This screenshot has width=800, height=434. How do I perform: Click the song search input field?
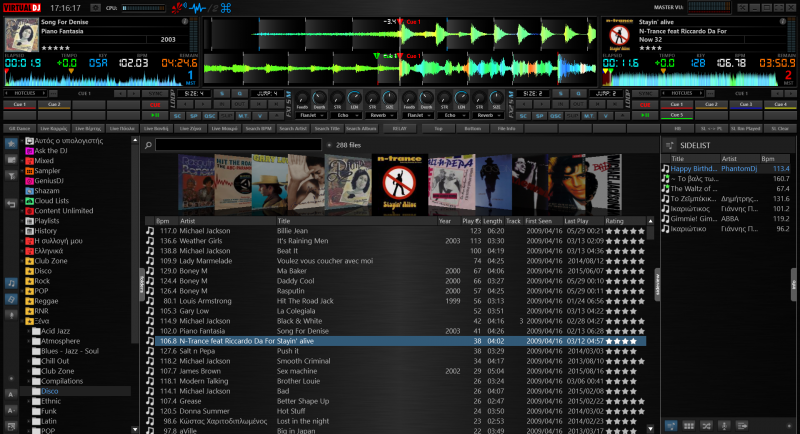click(238, 145)
